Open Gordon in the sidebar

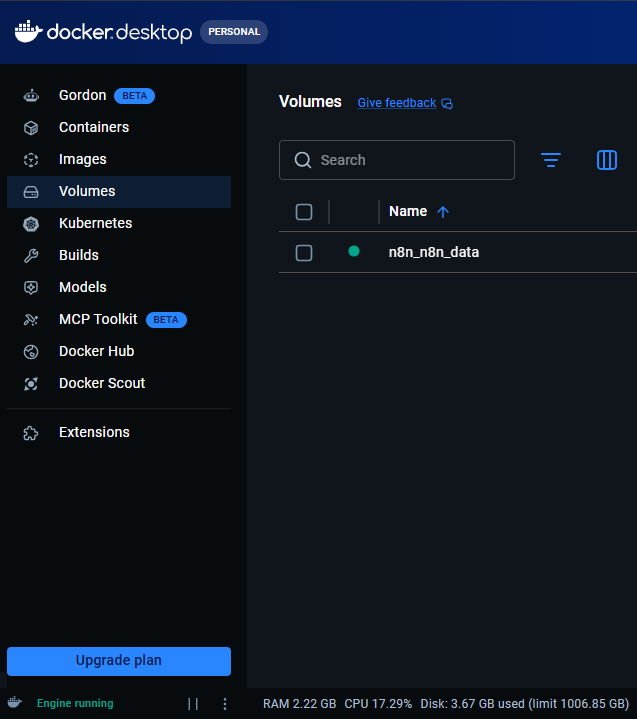119,95
